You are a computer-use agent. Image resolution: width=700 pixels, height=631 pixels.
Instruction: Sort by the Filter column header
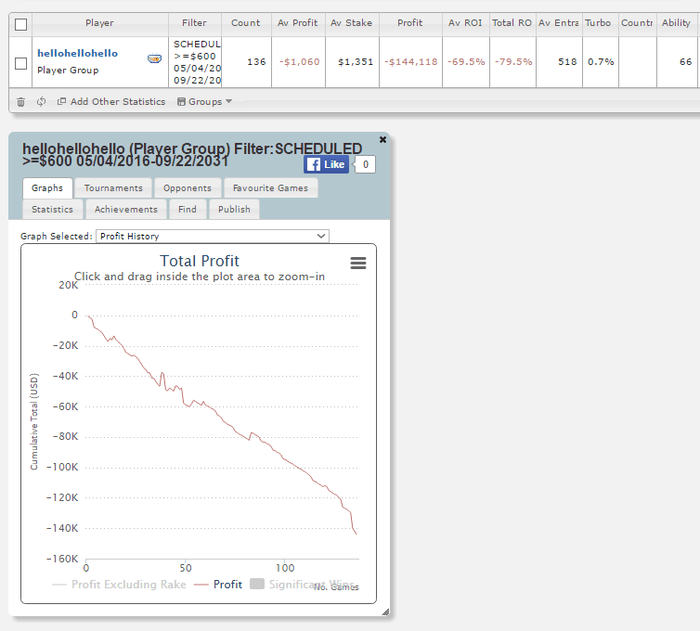[195, 23]
